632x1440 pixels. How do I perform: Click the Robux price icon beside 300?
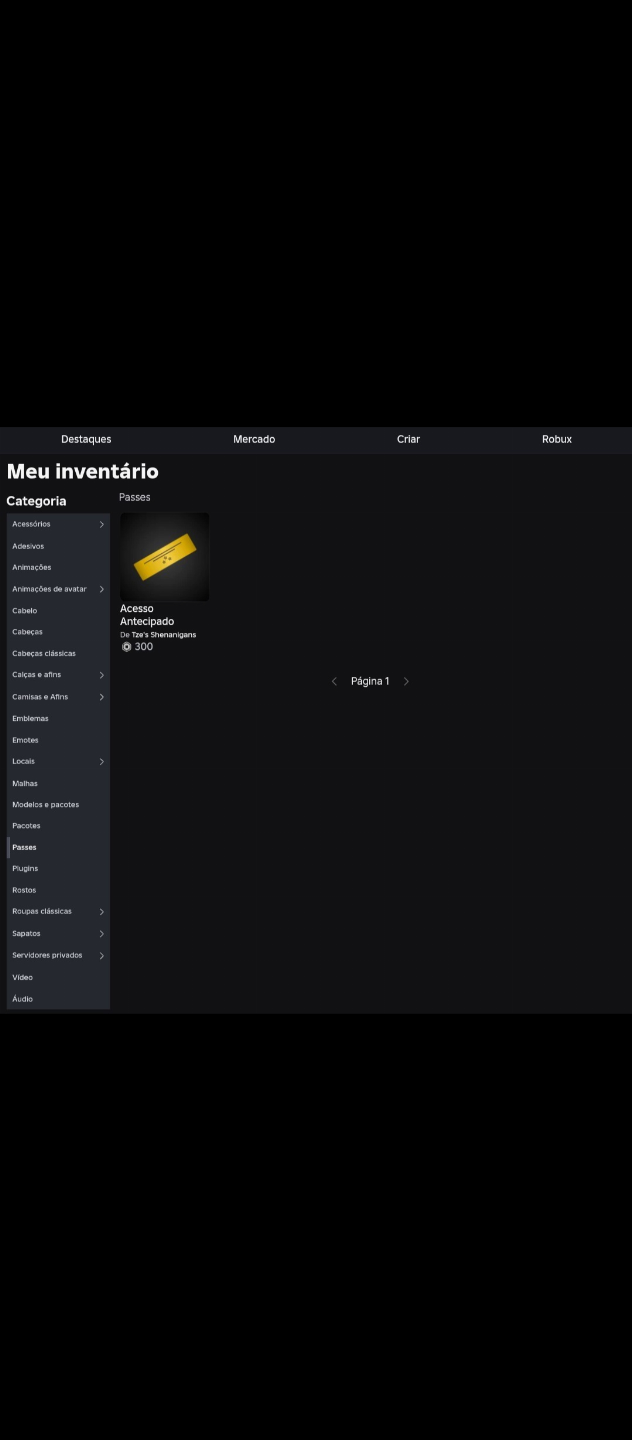[127, 647]
